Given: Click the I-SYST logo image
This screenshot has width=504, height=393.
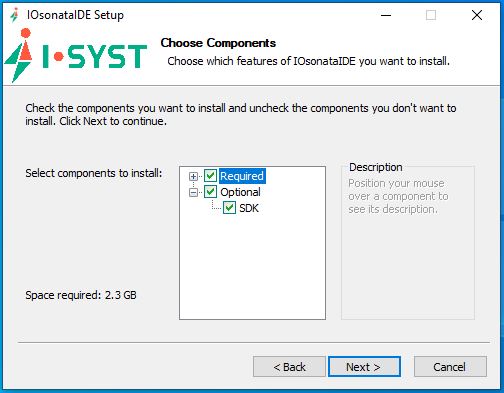Looking at the screenshot, I should 76,55.
